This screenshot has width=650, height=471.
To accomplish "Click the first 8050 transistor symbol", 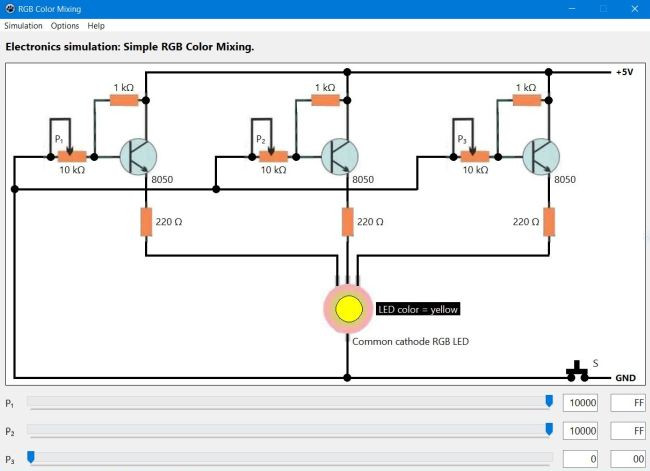I will (138, 157).
